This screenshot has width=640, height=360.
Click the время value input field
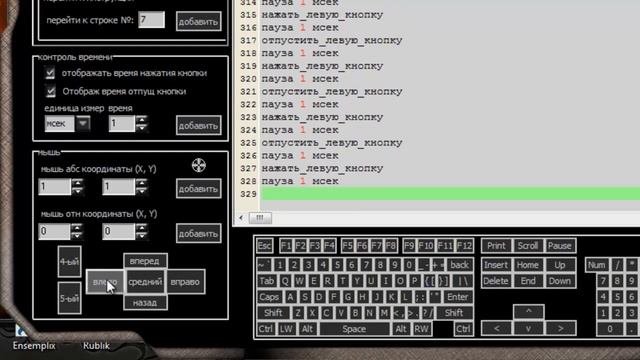pyautogui.click(x=122, y=124)
